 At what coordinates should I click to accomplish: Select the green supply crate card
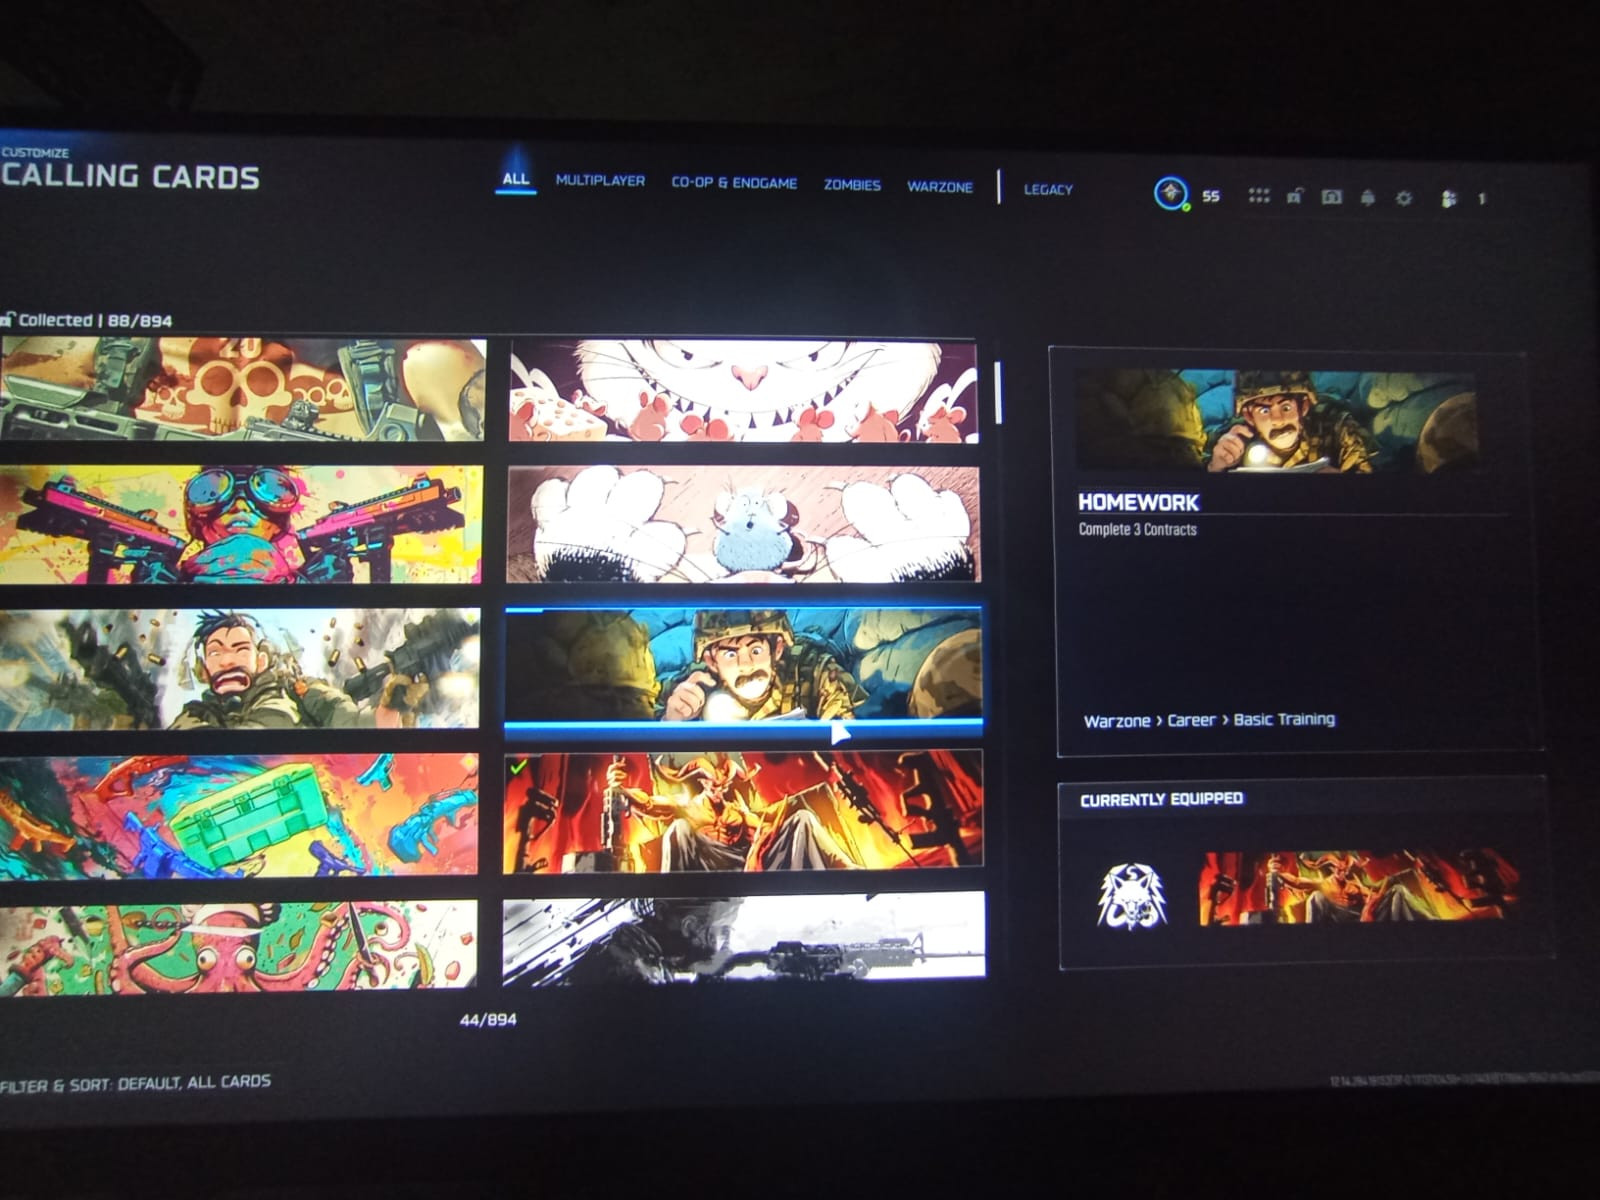pos(238,816)
